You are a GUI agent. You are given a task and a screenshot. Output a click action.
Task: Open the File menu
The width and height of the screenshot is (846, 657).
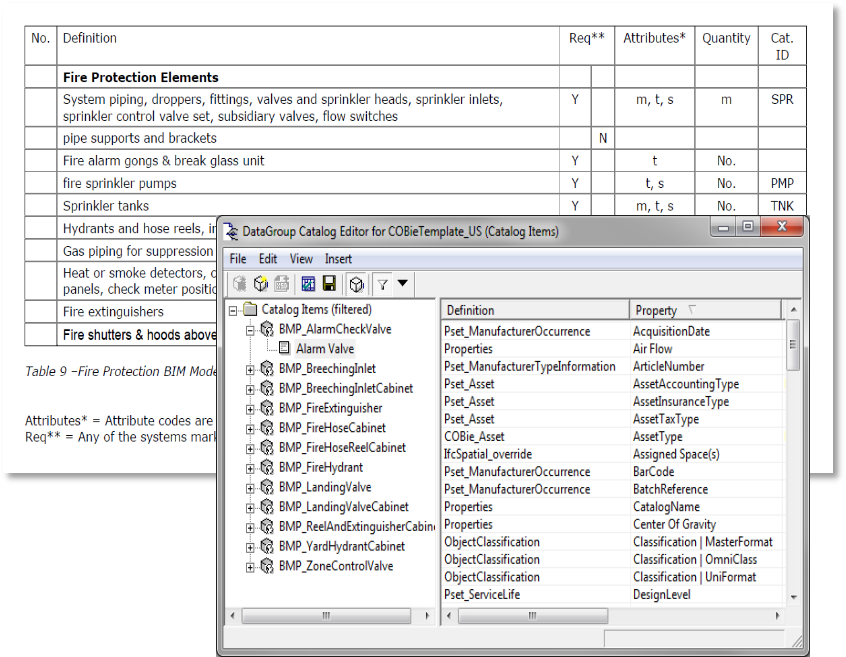click(x=238, y=259)
